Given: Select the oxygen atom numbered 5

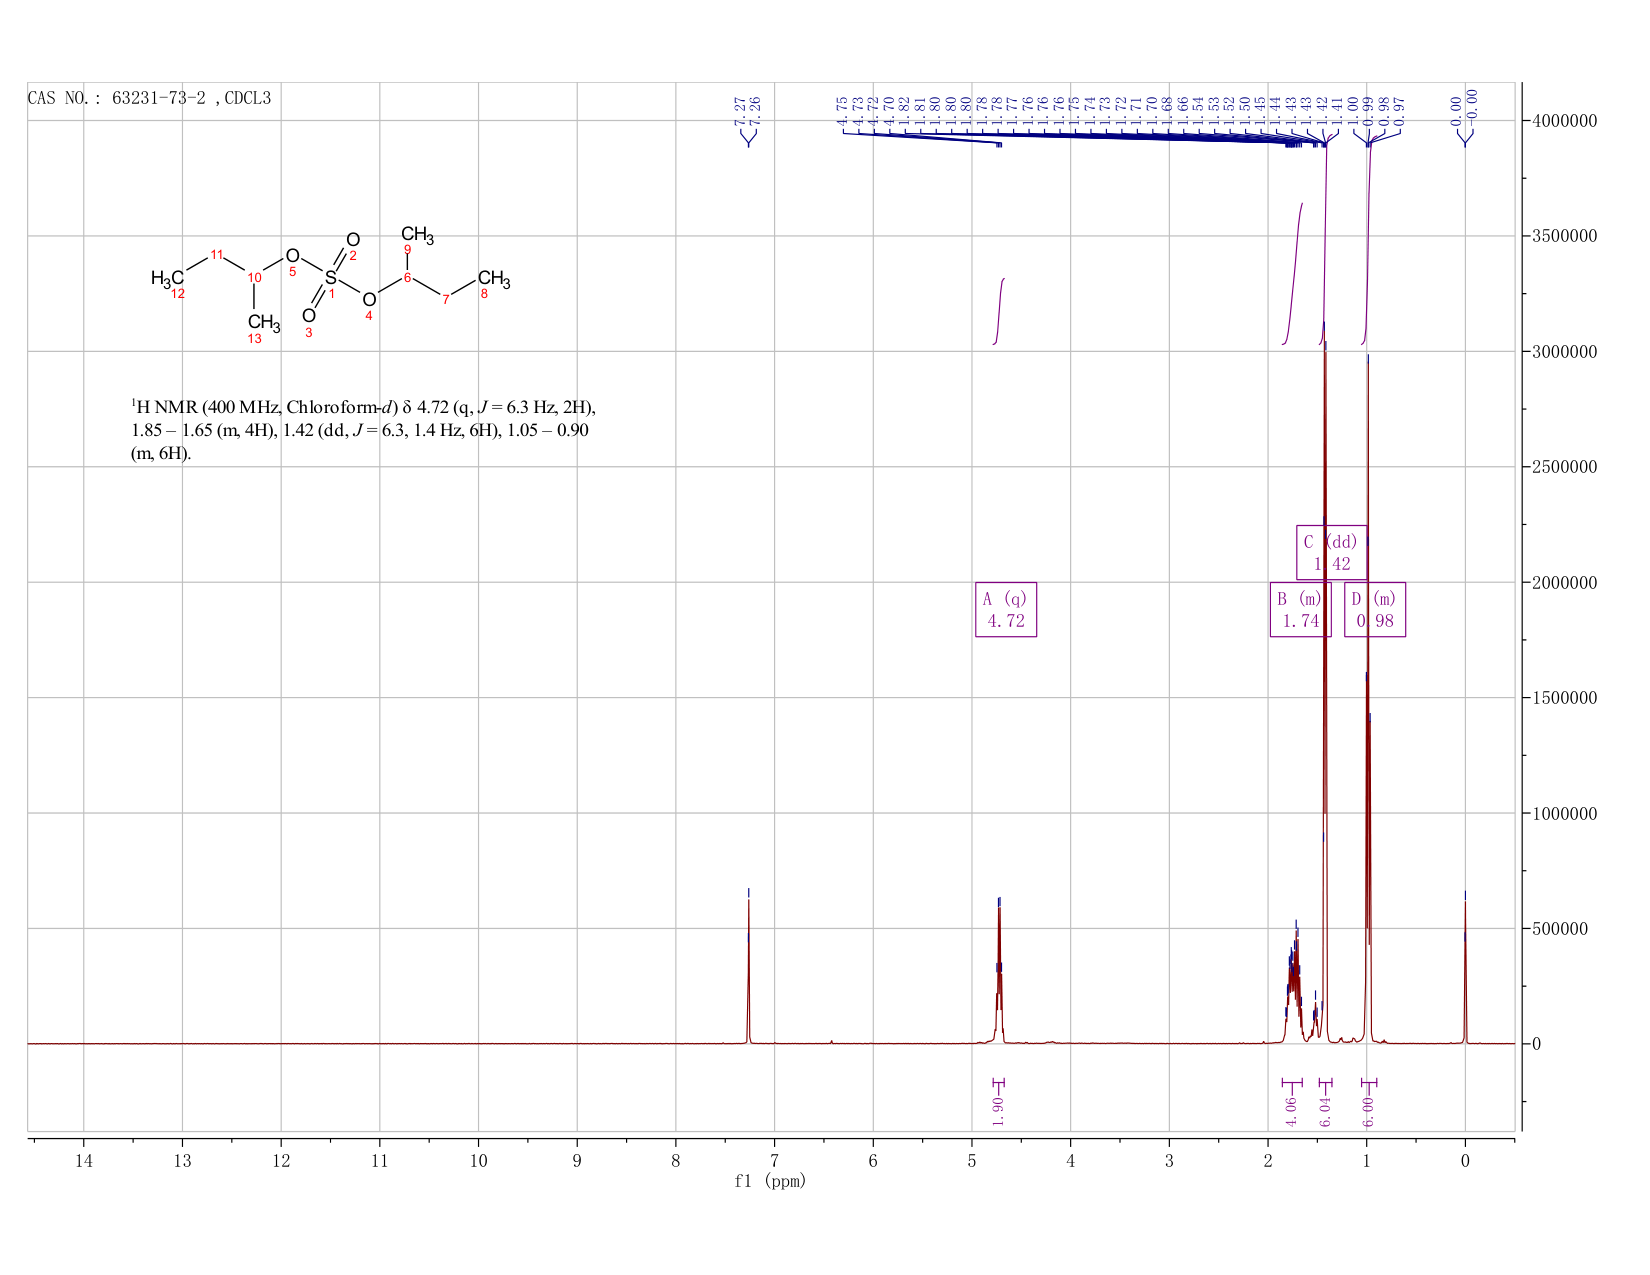Looking at the screenshot, I should tap(292, 256).
